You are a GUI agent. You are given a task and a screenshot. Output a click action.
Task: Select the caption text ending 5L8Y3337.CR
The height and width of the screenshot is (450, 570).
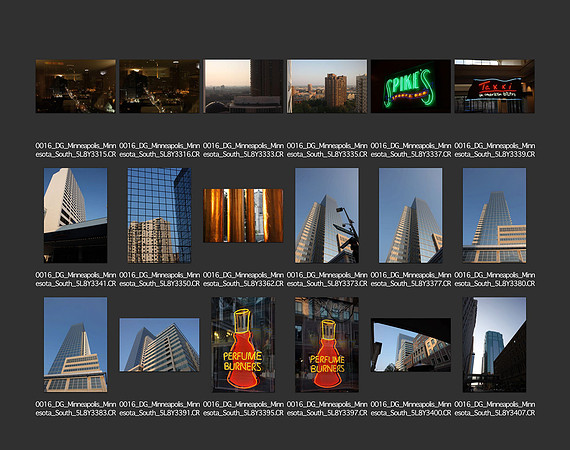(411, 150)
